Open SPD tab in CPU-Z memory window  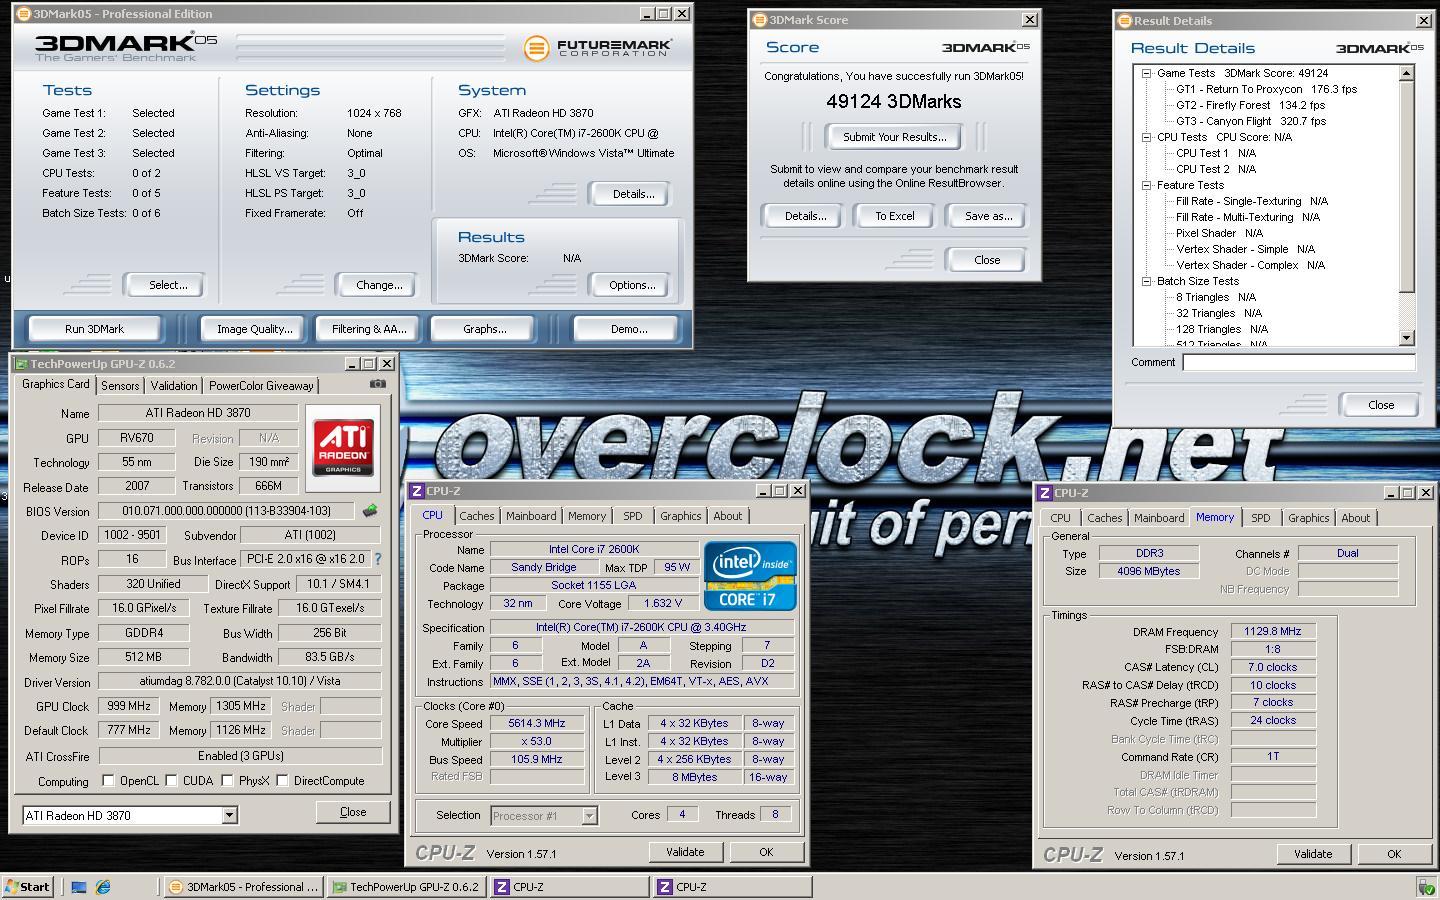coord(1261,518)
